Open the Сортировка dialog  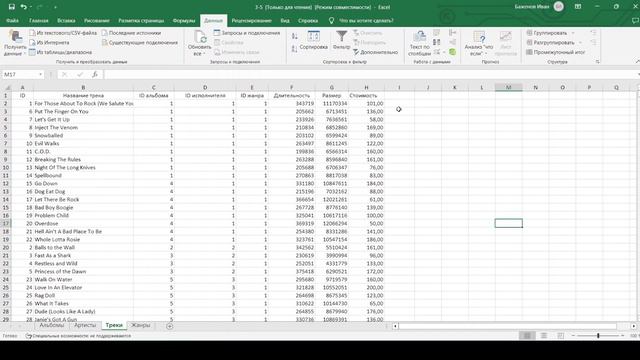pos(313,41)
